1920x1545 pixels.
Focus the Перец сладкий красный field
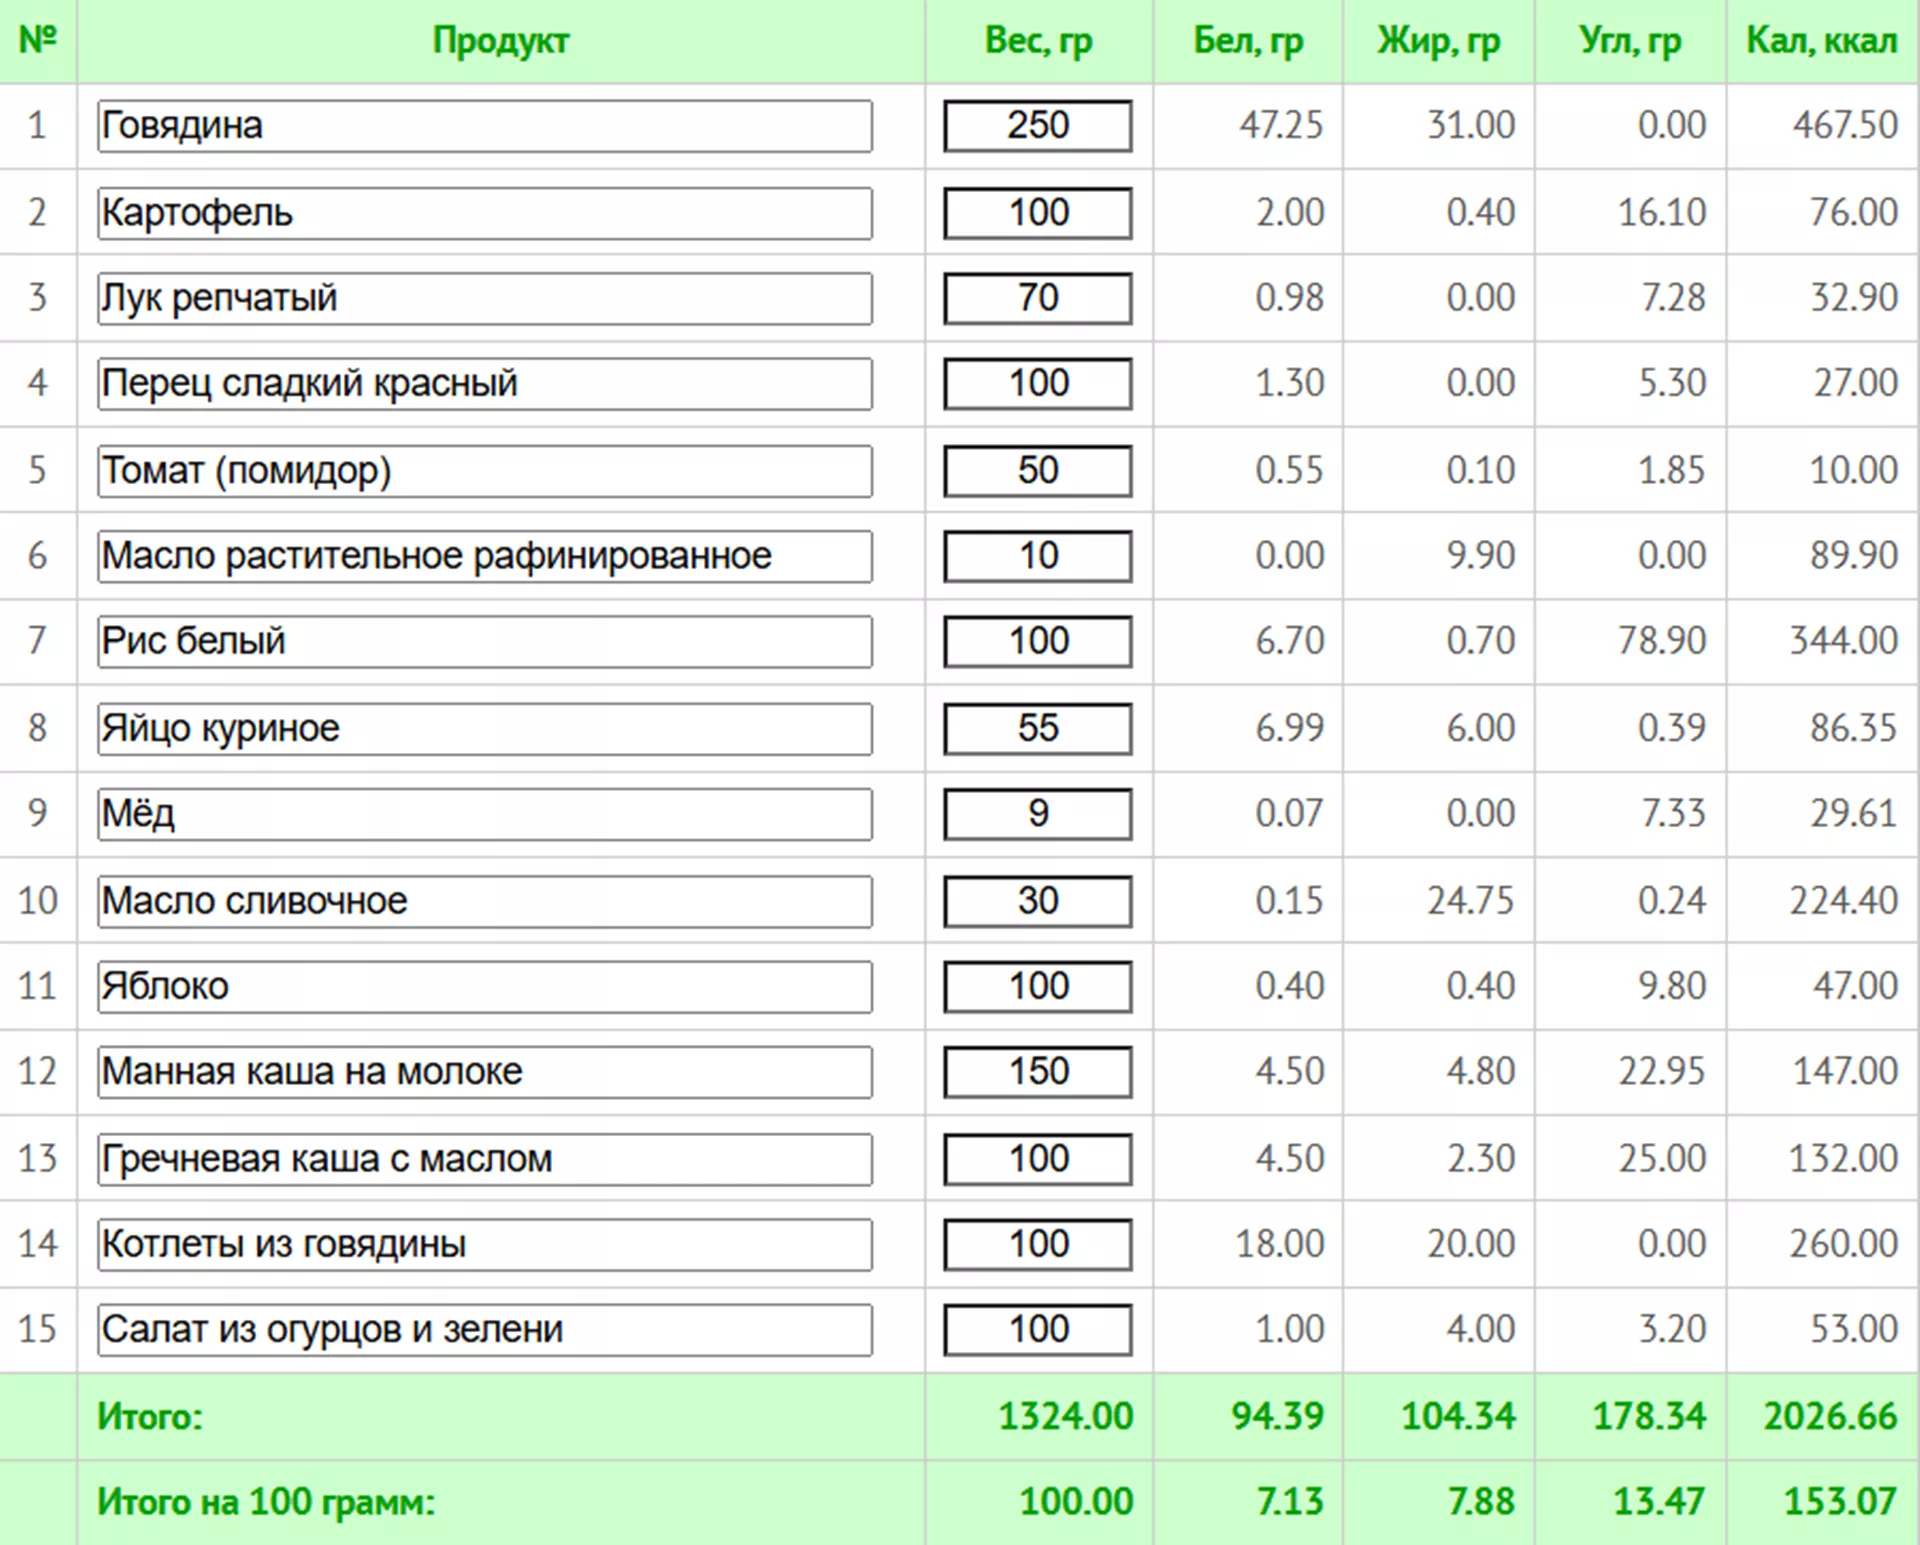(x=484, y=384)
